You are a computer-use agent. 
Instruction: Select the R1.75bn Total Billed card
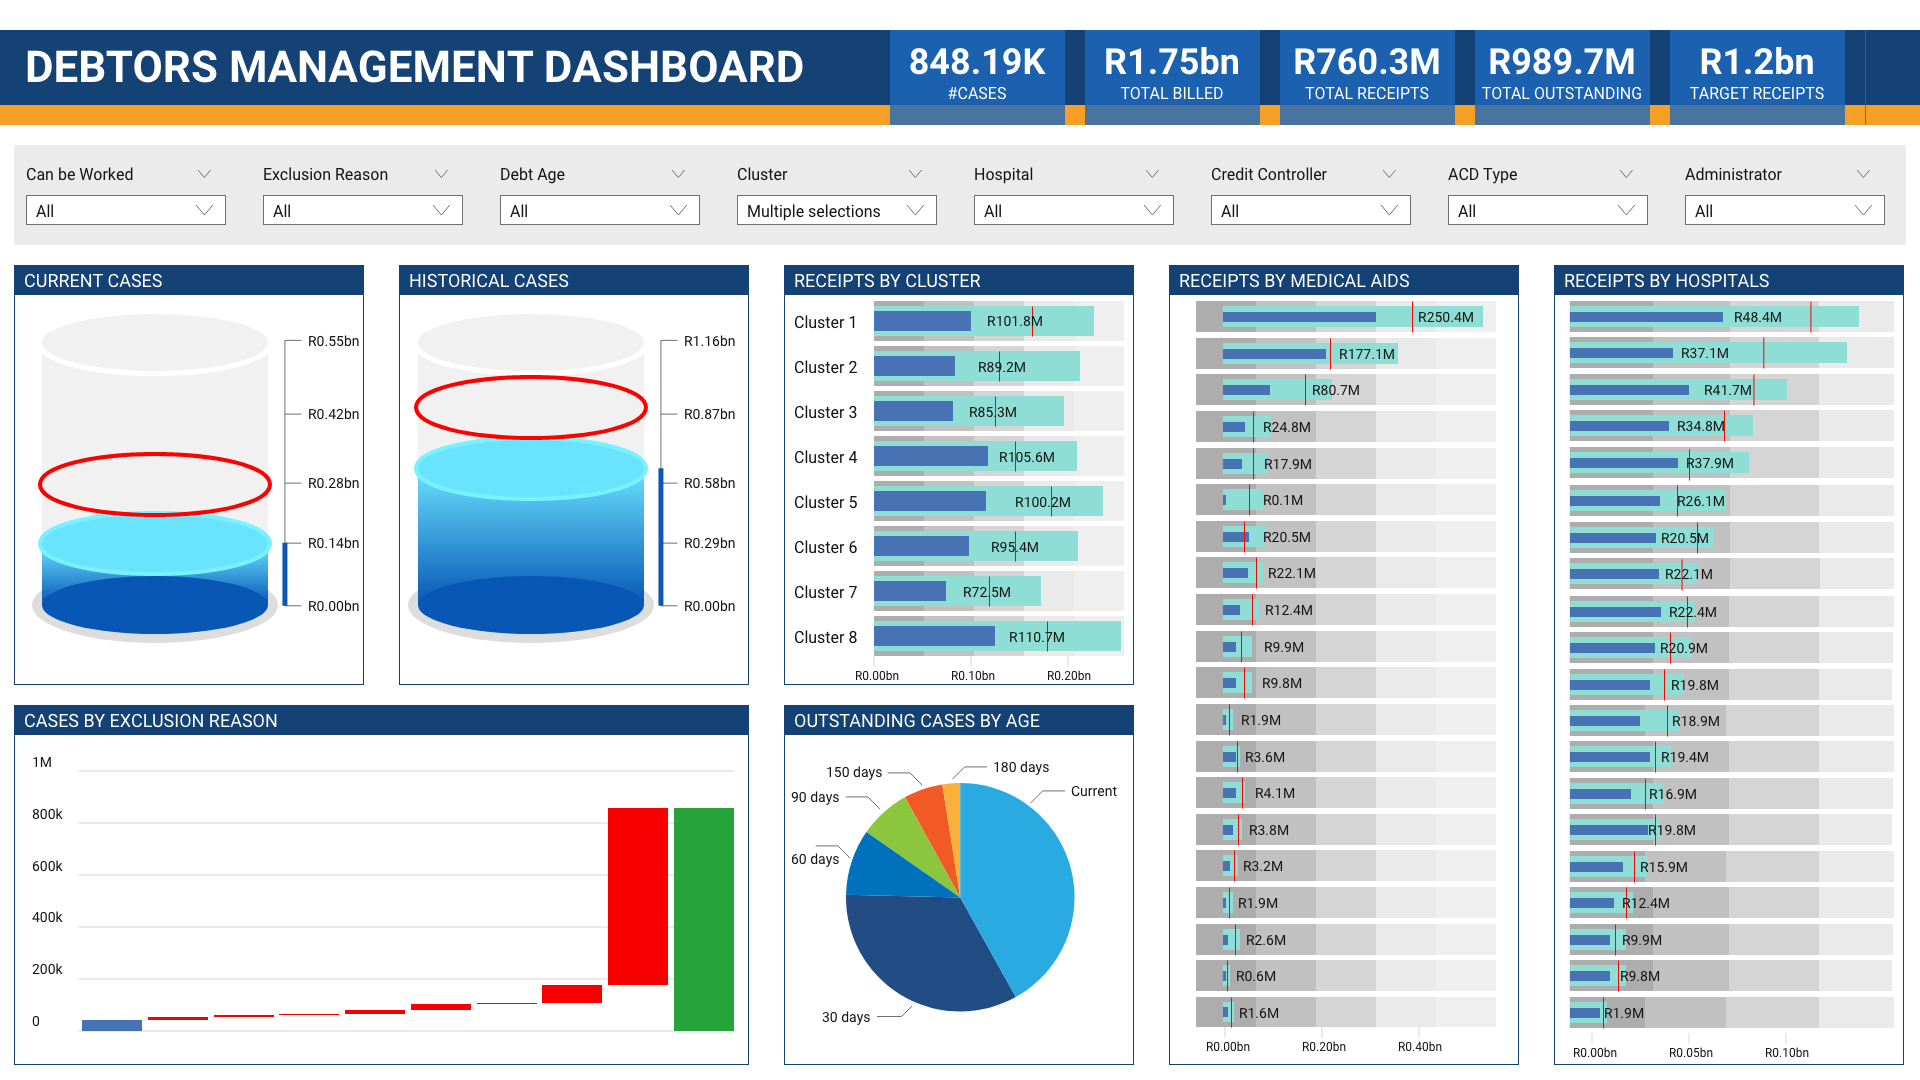(x=1171, y=70)
